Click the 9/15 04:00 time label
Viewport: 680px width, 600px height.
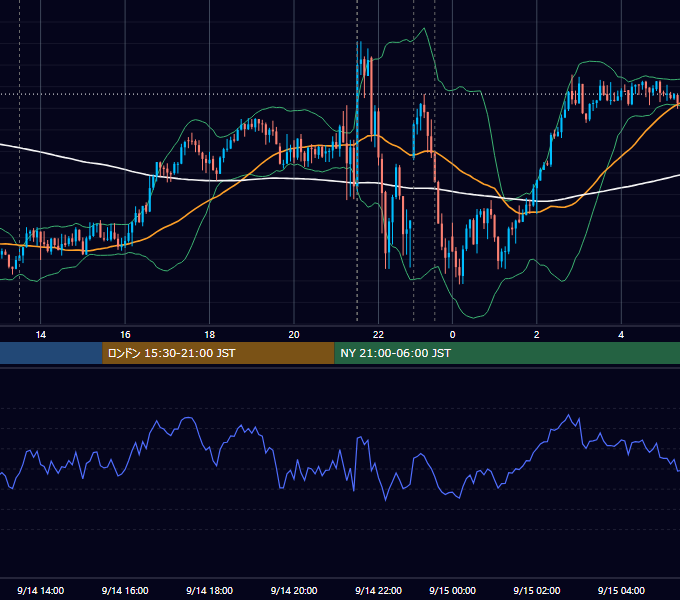point(621,590)
